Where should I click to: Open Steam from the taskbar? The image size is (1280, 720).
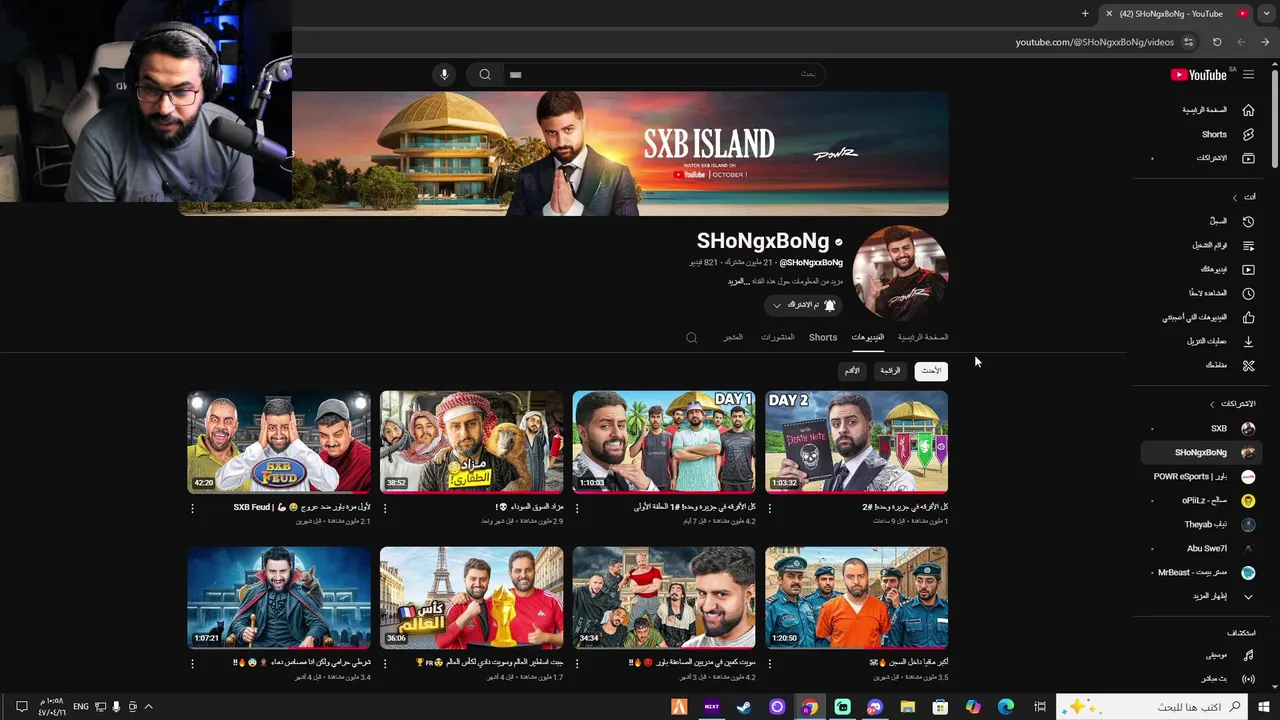tap(744, 707)
